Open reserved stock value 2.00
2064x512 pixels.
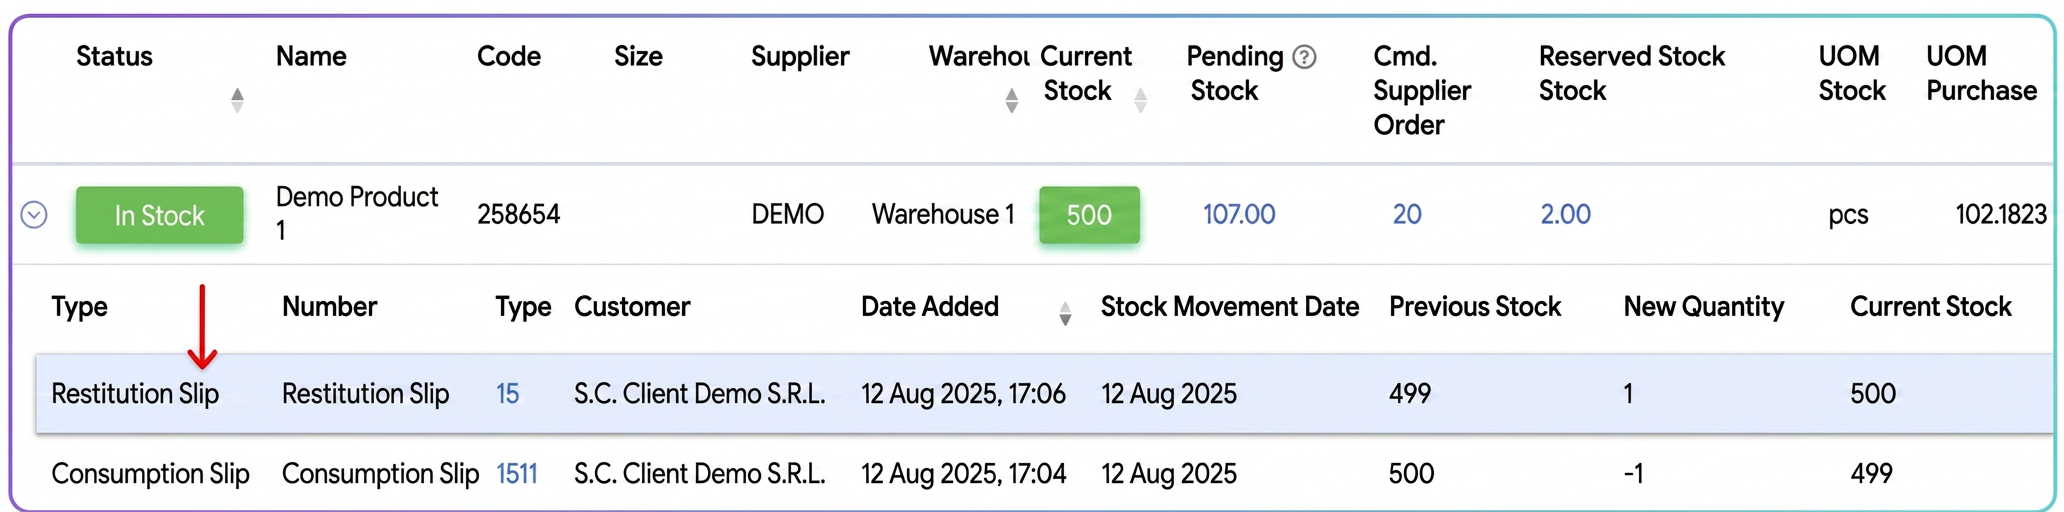(1565, 214)
